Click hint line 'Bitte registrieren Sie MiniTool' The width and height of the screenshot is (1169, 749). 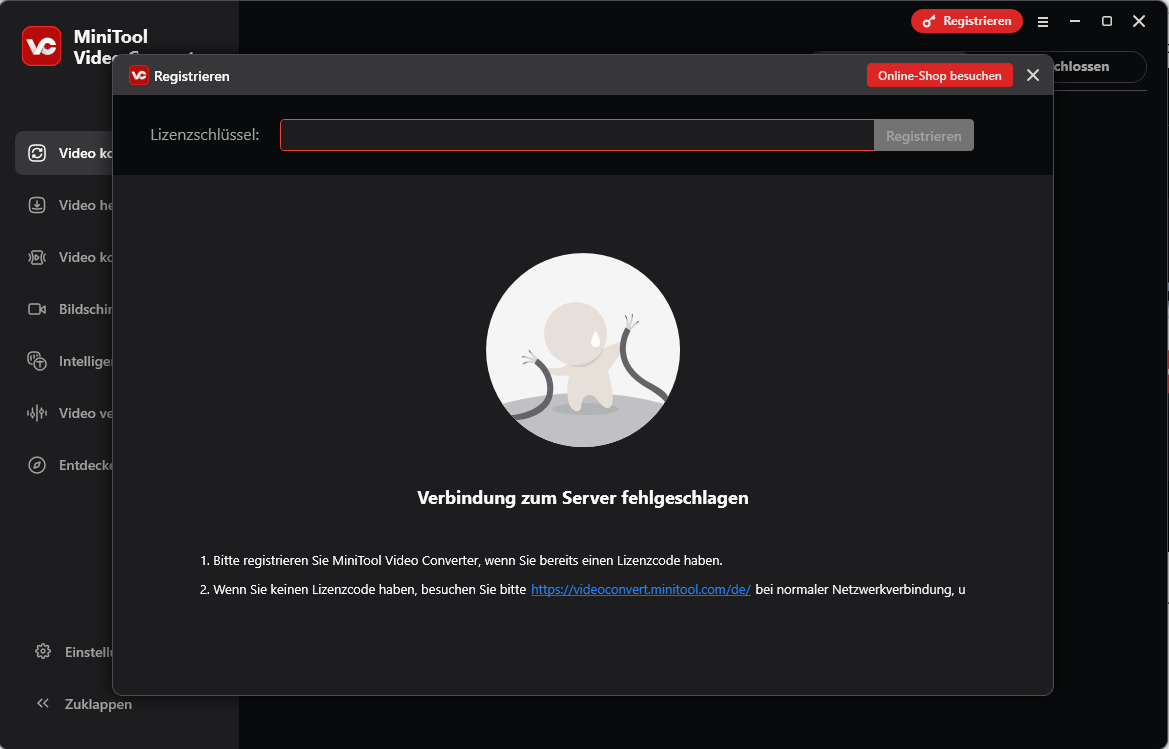[461, 560]
